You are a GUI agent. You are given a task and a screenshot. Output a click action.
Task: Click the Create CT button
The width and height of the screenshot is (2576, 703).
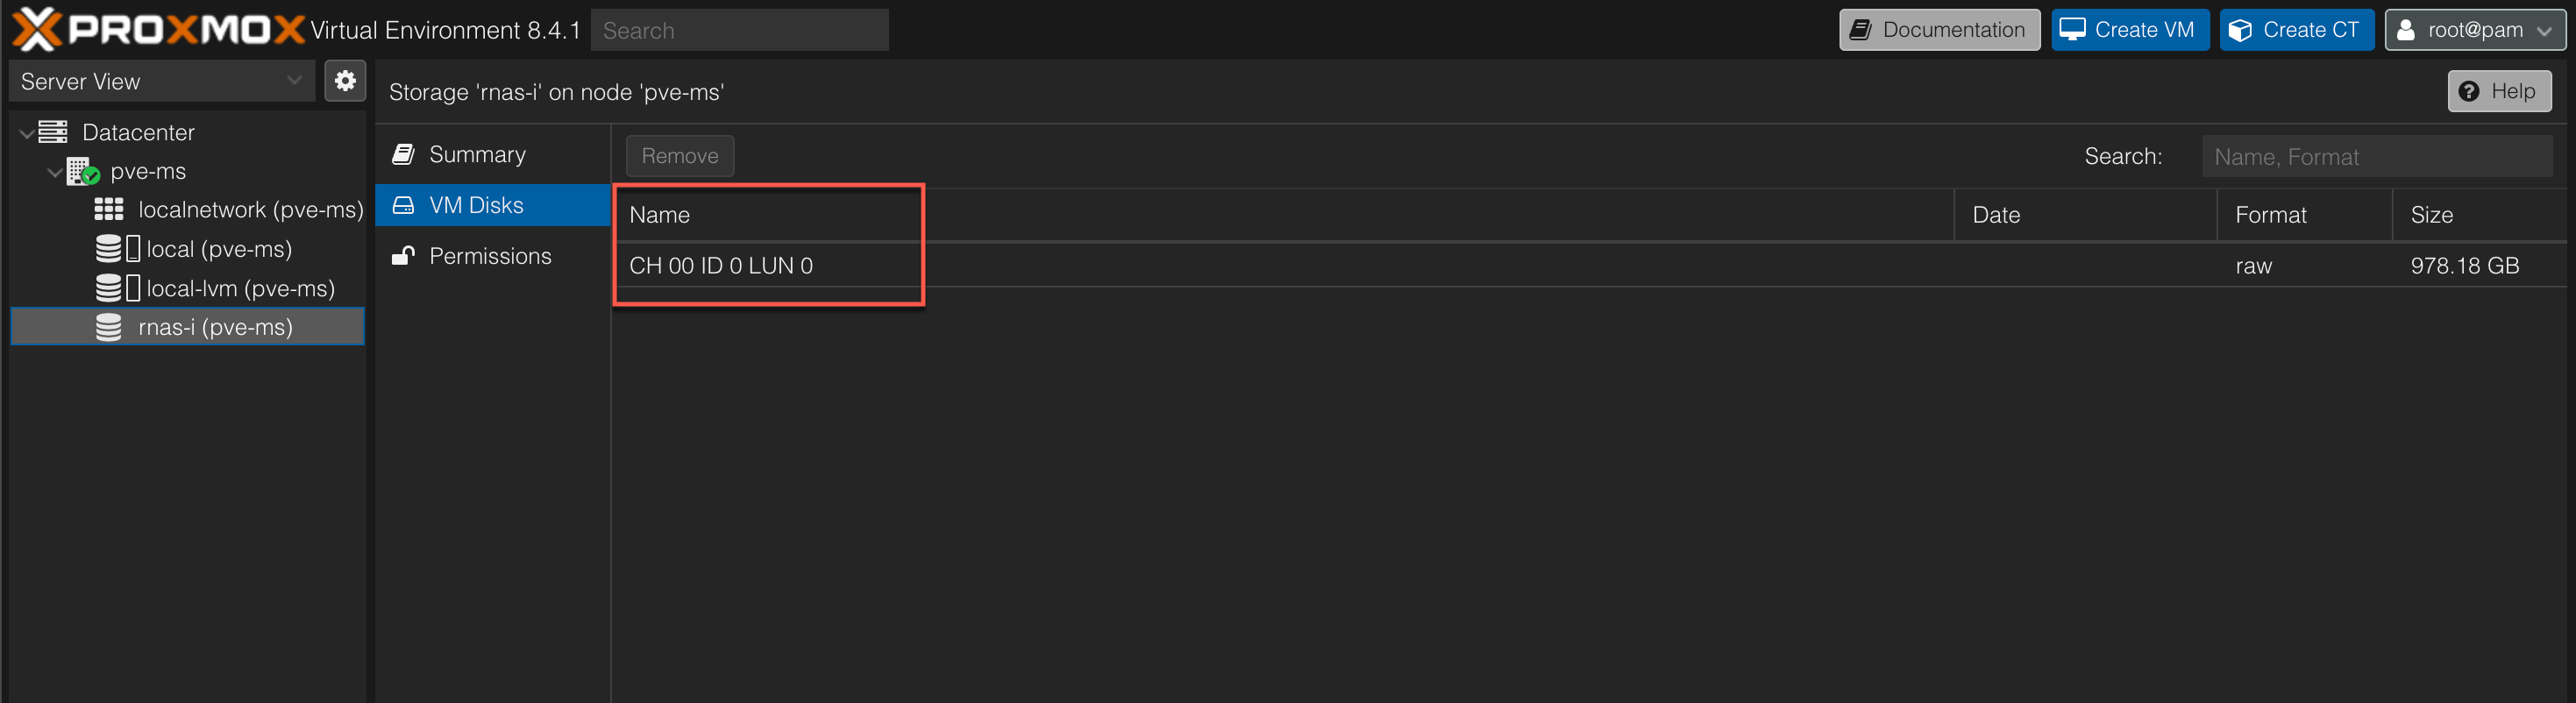[2297, 30]
